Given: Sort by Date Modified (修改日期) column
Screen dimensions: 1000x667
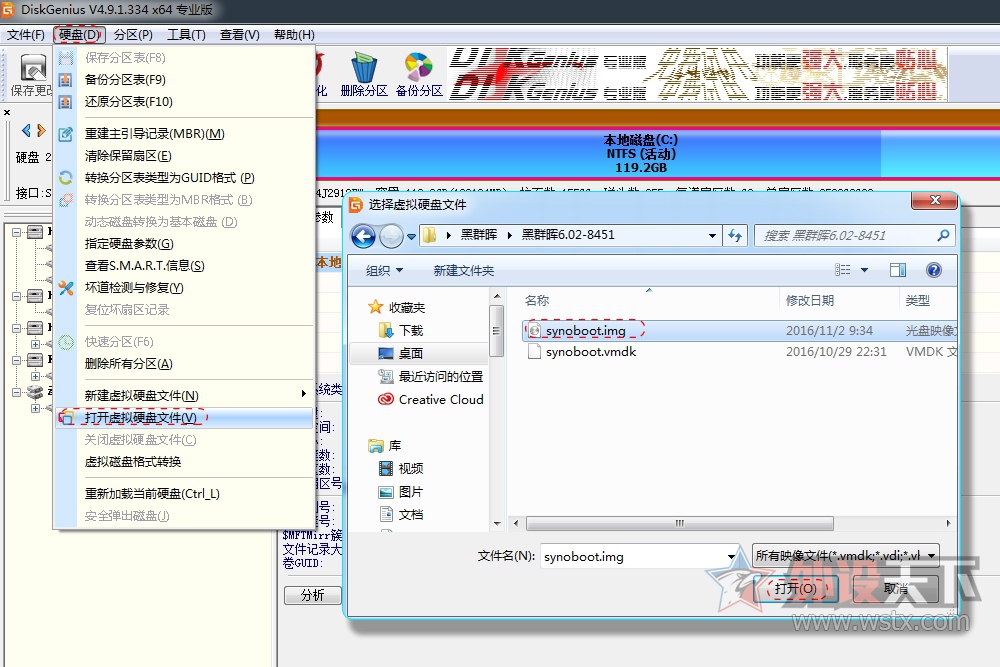Looking at the screenshot, I should pos(839,300).
